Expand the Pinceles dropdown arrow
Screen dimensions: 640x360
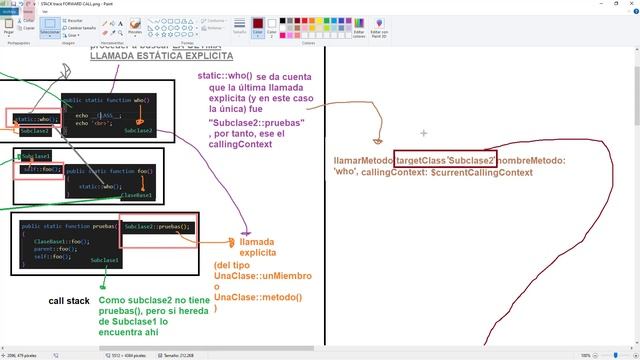(x=135, y=36)
